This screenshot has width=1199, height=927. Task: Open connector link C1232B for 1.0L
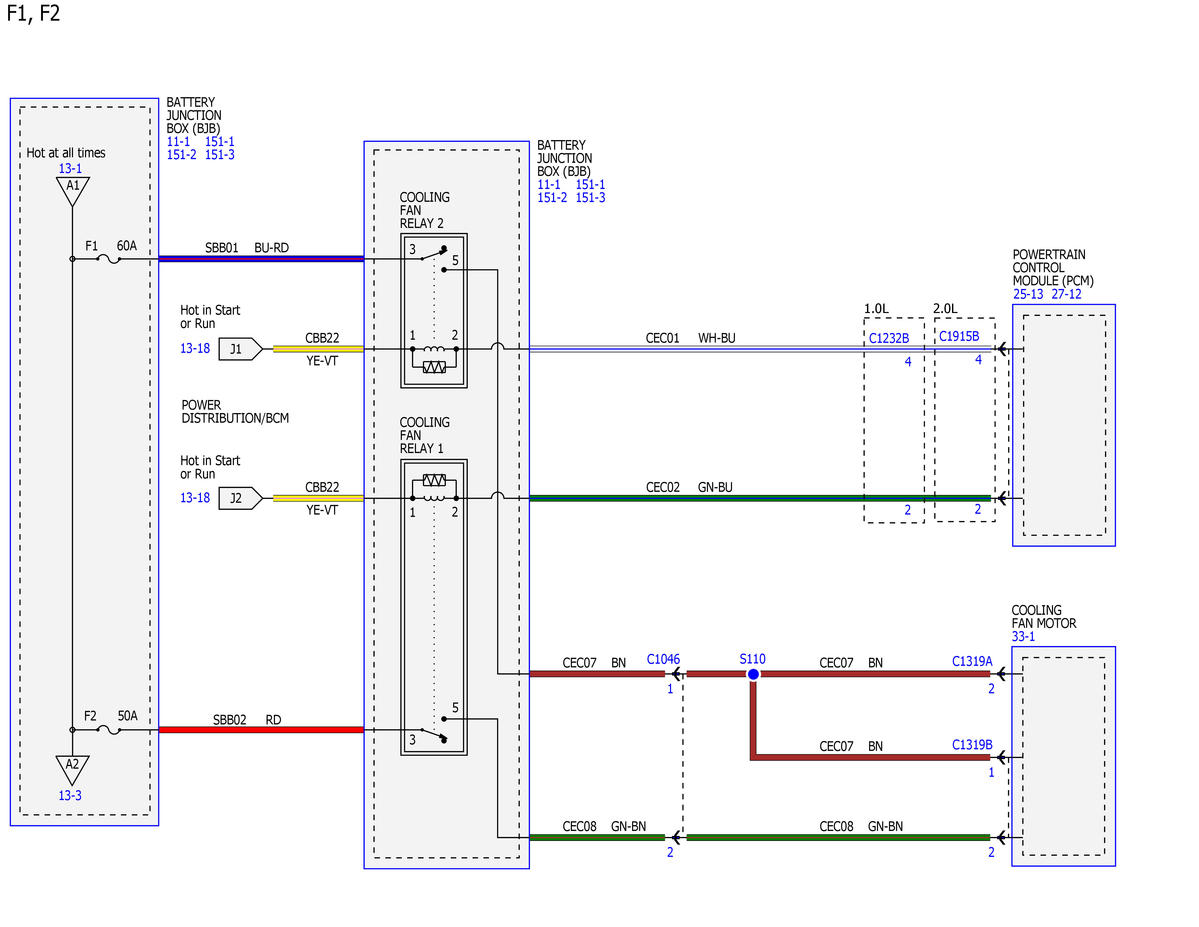click(889, 338)
